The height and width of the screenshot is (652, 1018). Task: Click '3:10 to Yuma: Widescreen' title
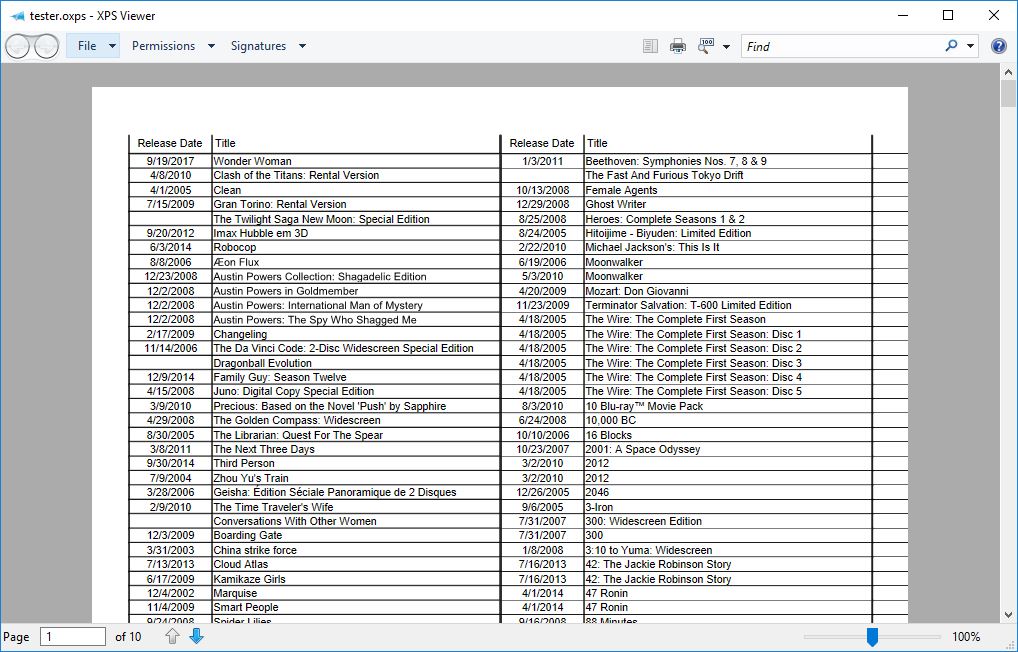pyautogui.click(x=649, y=550)
